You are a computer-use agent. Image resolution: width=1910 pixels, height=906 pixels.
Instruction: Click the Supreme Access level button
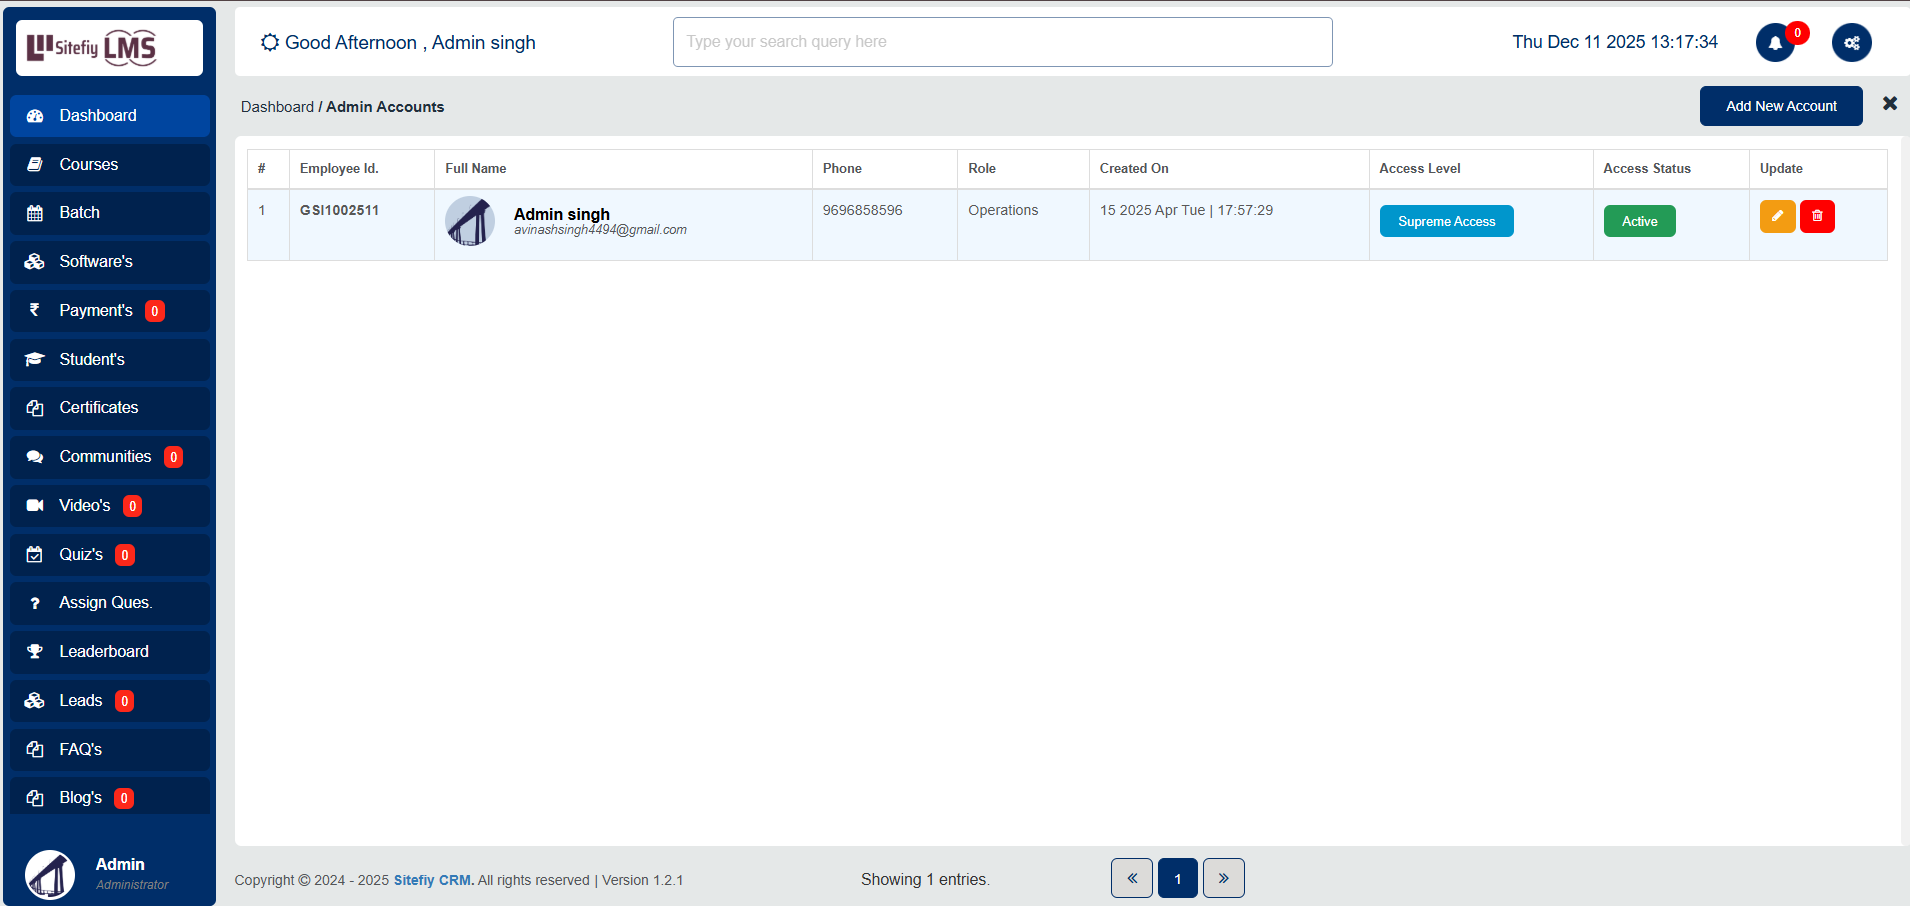pos(1446,221)
